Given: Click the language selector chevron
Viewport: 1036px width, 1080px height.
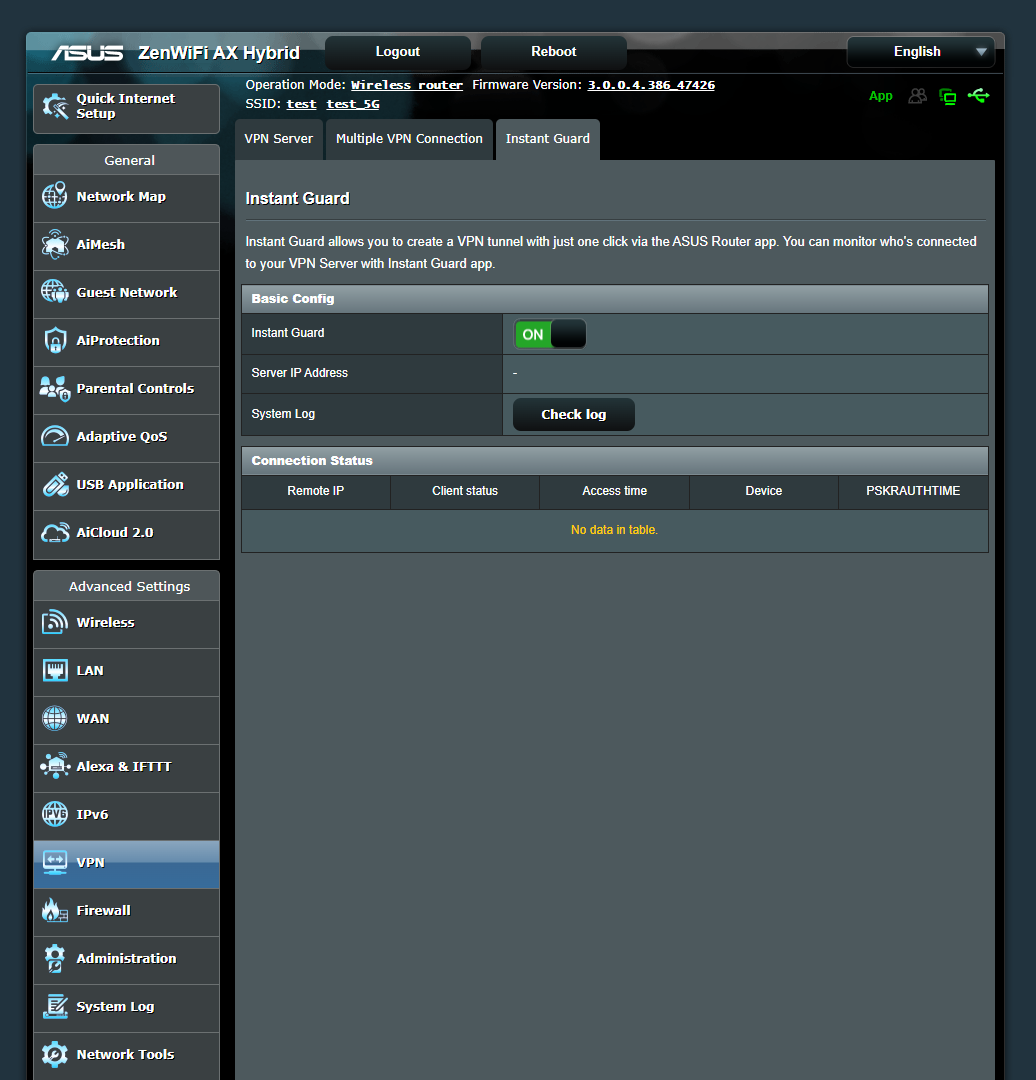Looking at the screenshot, I should point(982,52).
